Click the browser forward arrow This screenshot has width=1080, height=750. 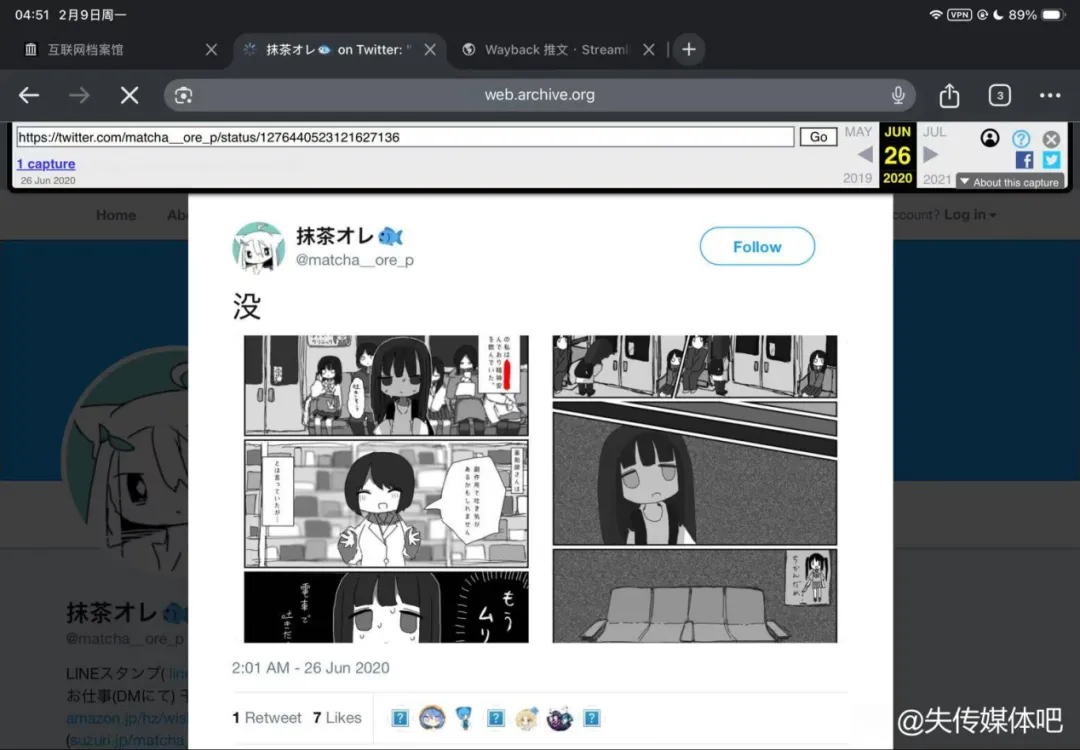click(79, 95)
